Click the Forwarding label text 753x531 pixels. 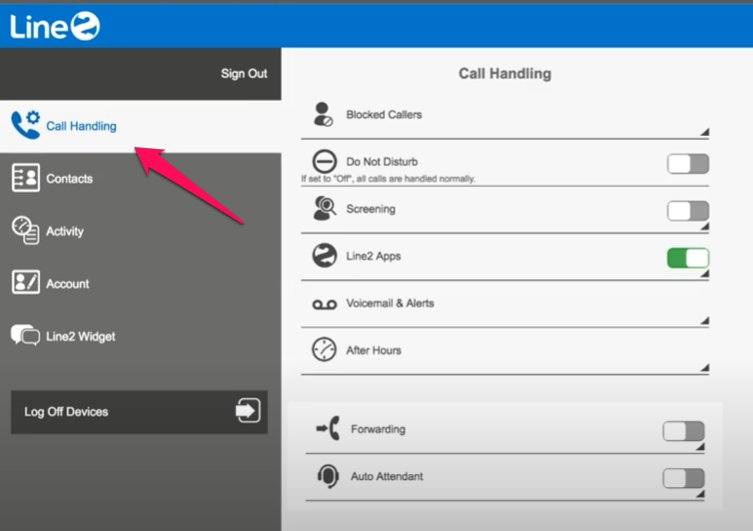click(x=378, y=429)
